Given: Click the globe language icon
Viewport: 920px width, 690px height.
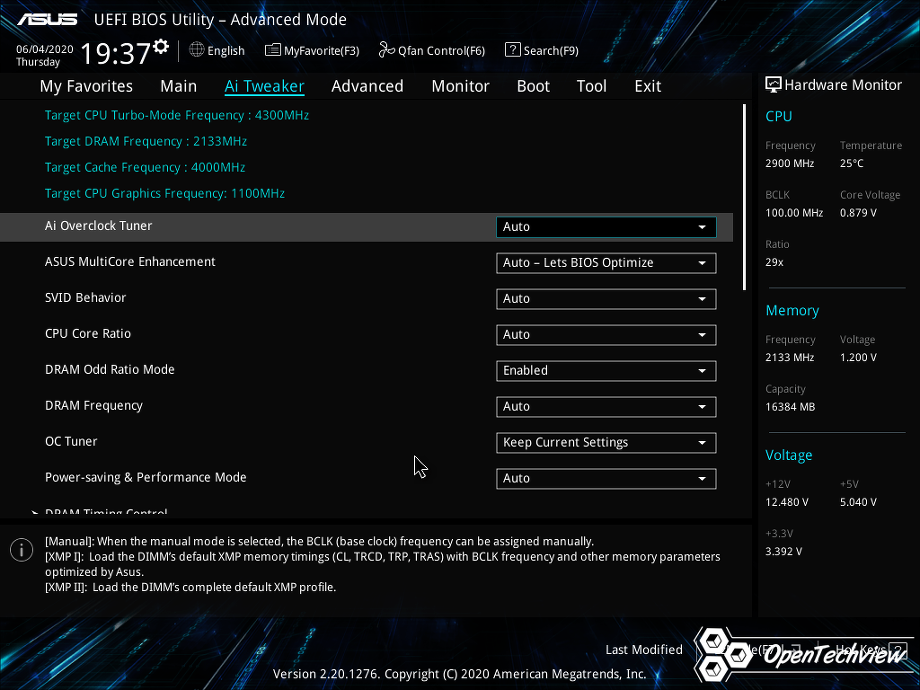Looking at the screenshot, I should tap(197, 50).
